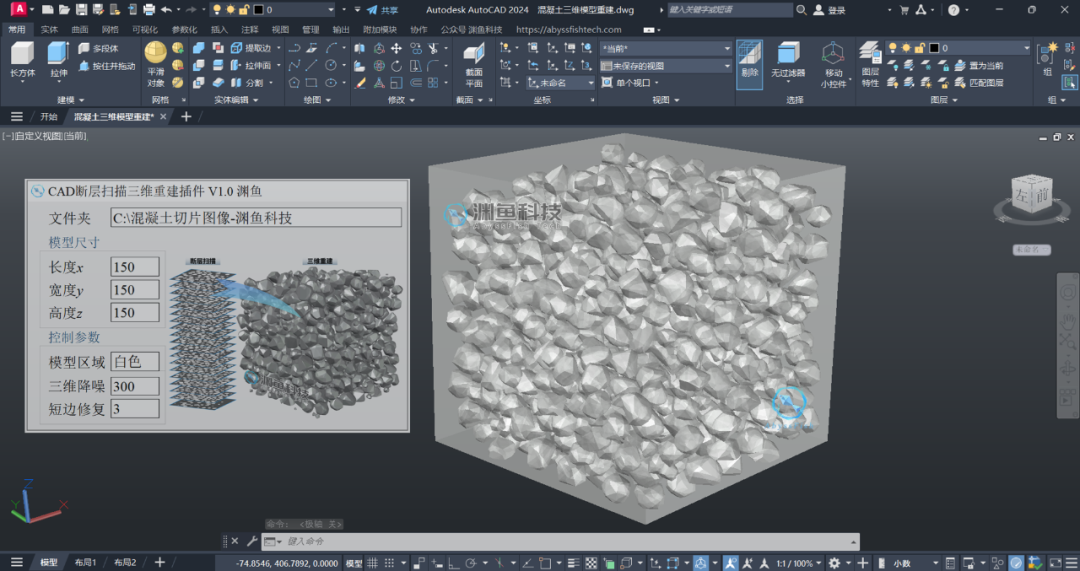Switch to the 实体 ribbon tab
Image resolution: width=1080 pixels, height=571 pixels.
point(50,30)
